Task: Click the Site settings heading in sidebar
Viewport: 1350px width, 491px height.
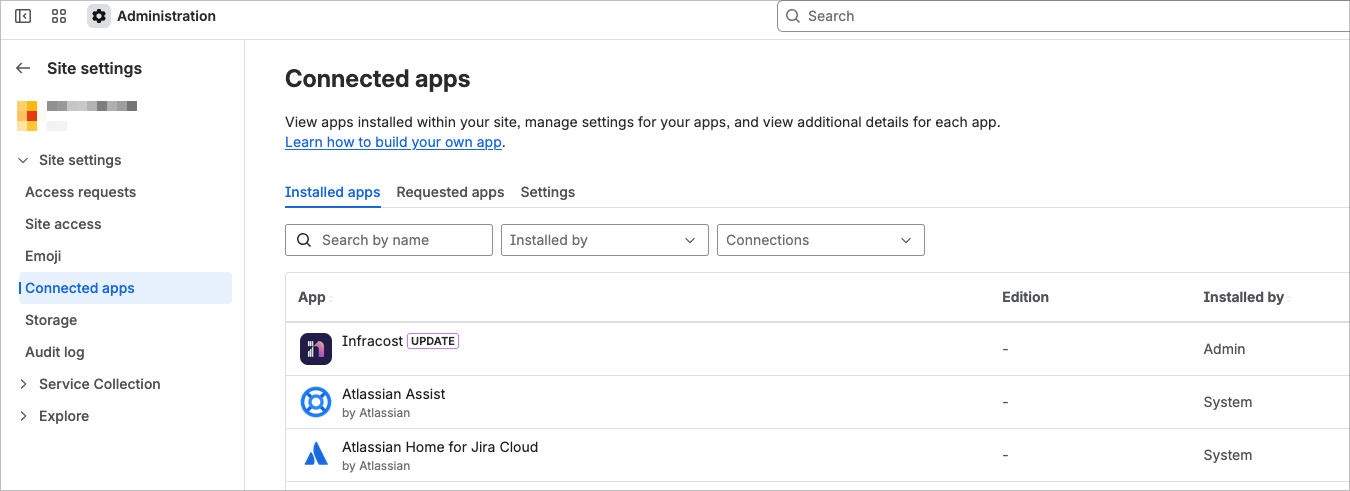Action: [x=94, y=68]
